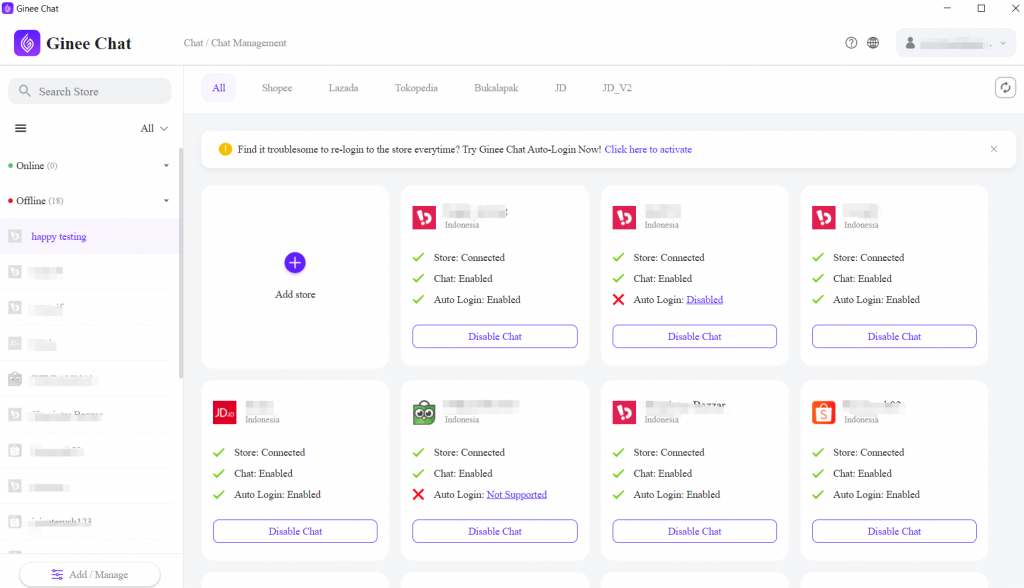This screenshot has width=1024, height=588.
Task: Open the Auto Login 'Disabled' link
Action: 705,300
